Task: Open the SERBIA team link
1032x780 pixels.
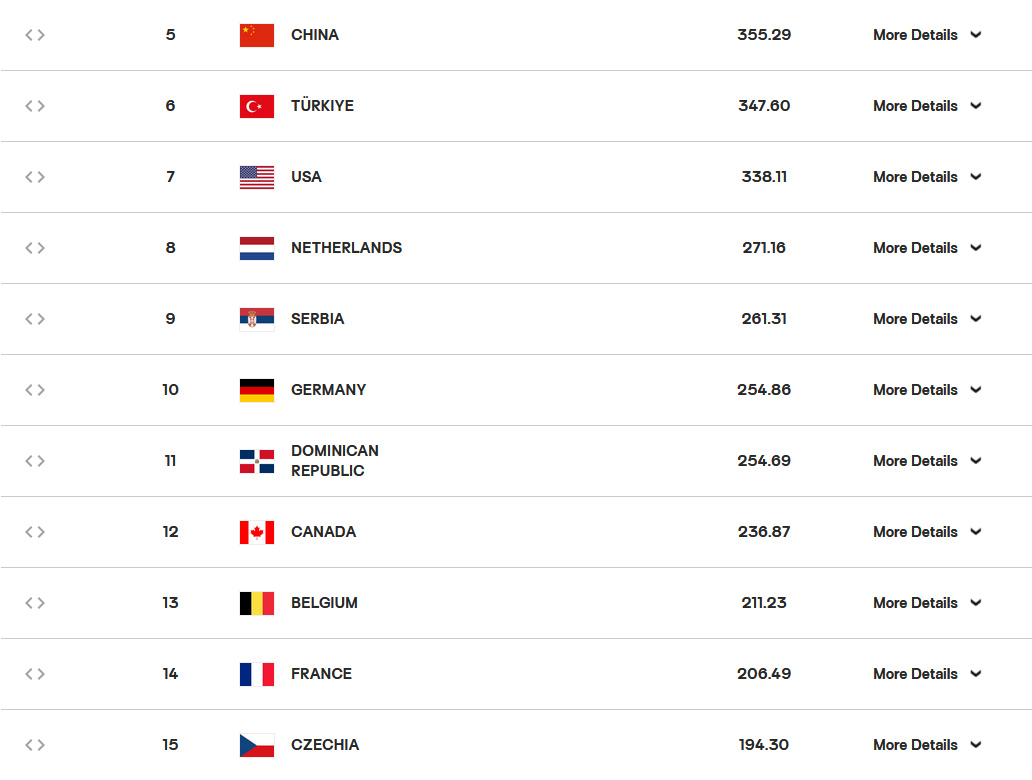Action: [317, 319]
